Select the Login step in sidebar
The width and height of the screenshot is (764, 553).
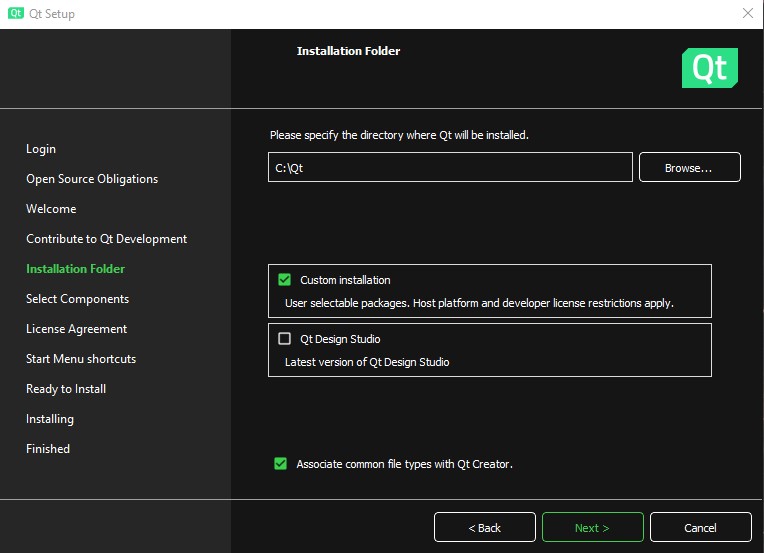[x=41, y=149]
